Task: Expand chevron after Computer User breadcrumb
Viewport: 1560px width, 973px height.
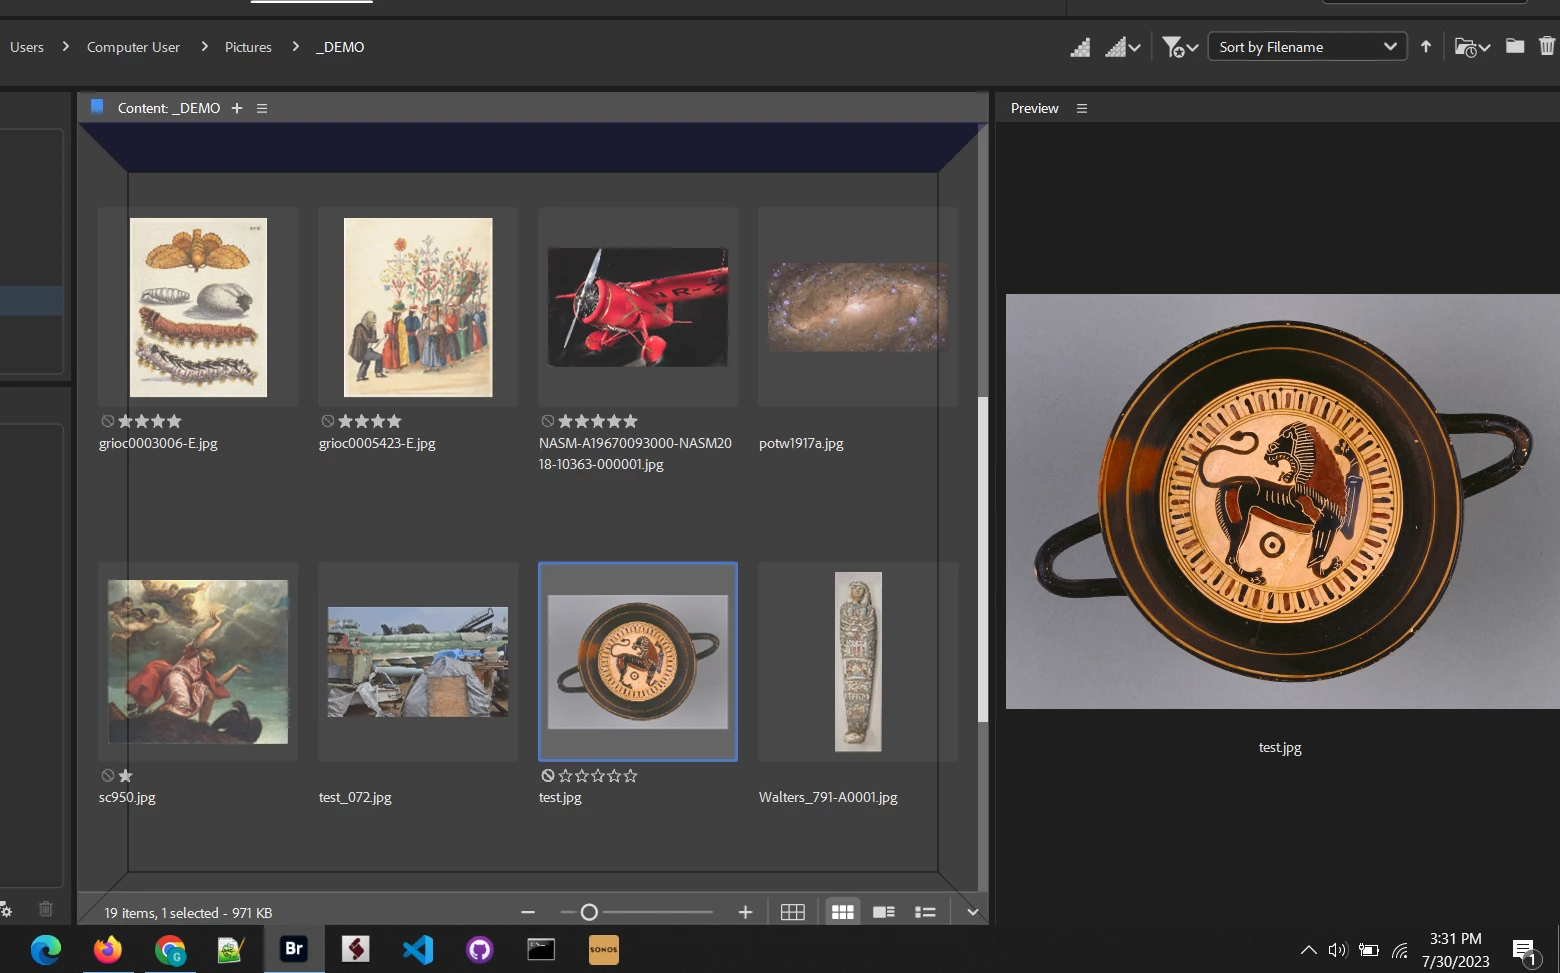Action: pyautogui.click(x=204, y=46)
